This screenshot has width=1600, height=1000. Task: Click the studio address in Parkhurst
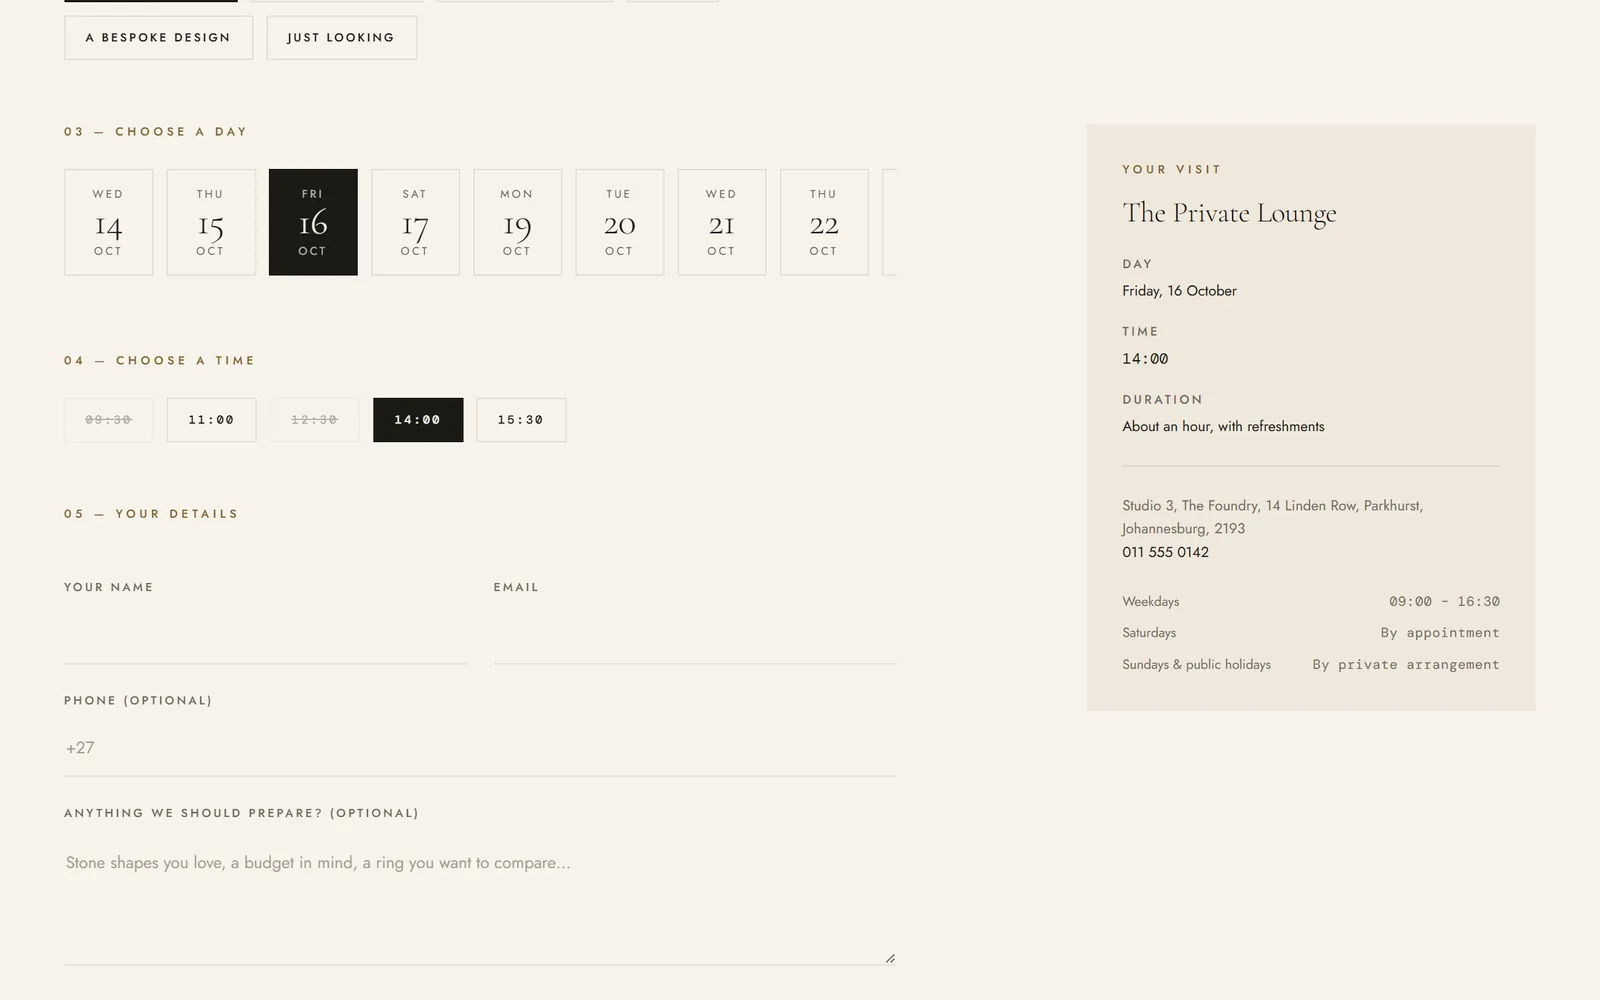point(1272,517)
